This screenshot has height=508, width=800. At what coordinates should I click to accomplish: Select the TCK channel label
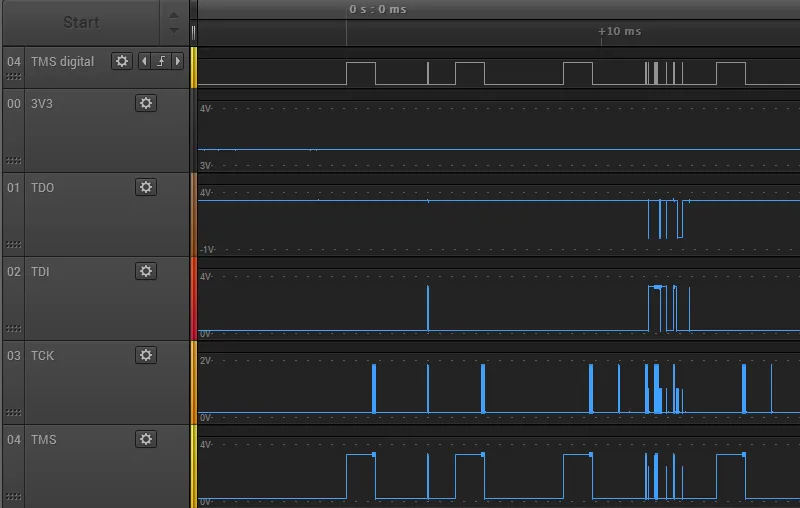coord(42,355)
